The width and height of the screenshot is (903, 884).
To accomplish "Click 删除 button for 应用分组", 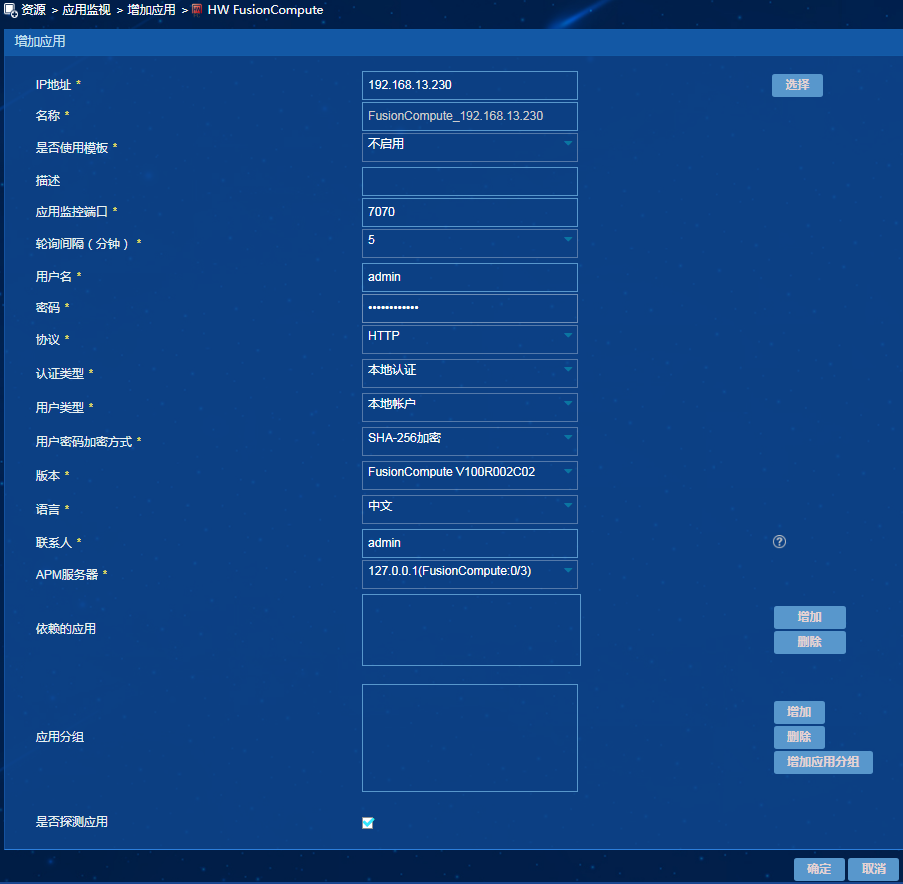I will click(x=799, y=737).
